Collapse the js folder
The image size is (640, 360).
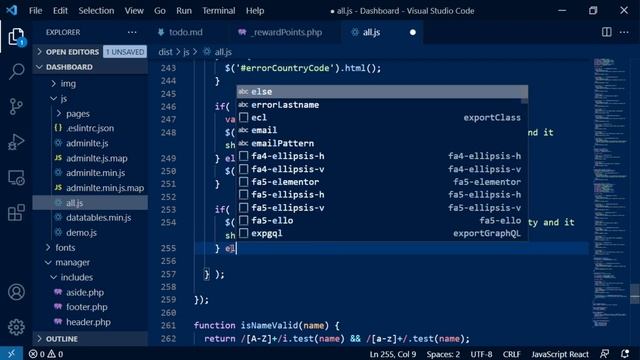[x=90, y=98]
